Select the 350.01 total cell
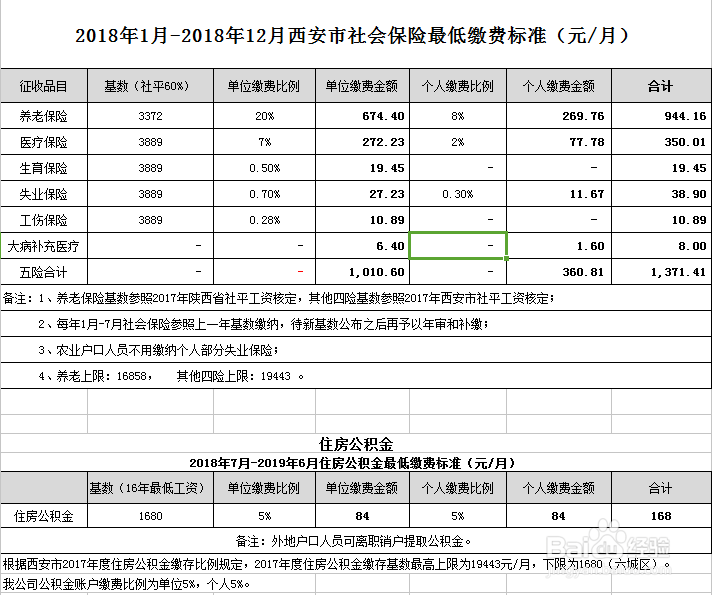Image resolution: width=712 pixels, height=595 pixels. click(x=661, y=142)
